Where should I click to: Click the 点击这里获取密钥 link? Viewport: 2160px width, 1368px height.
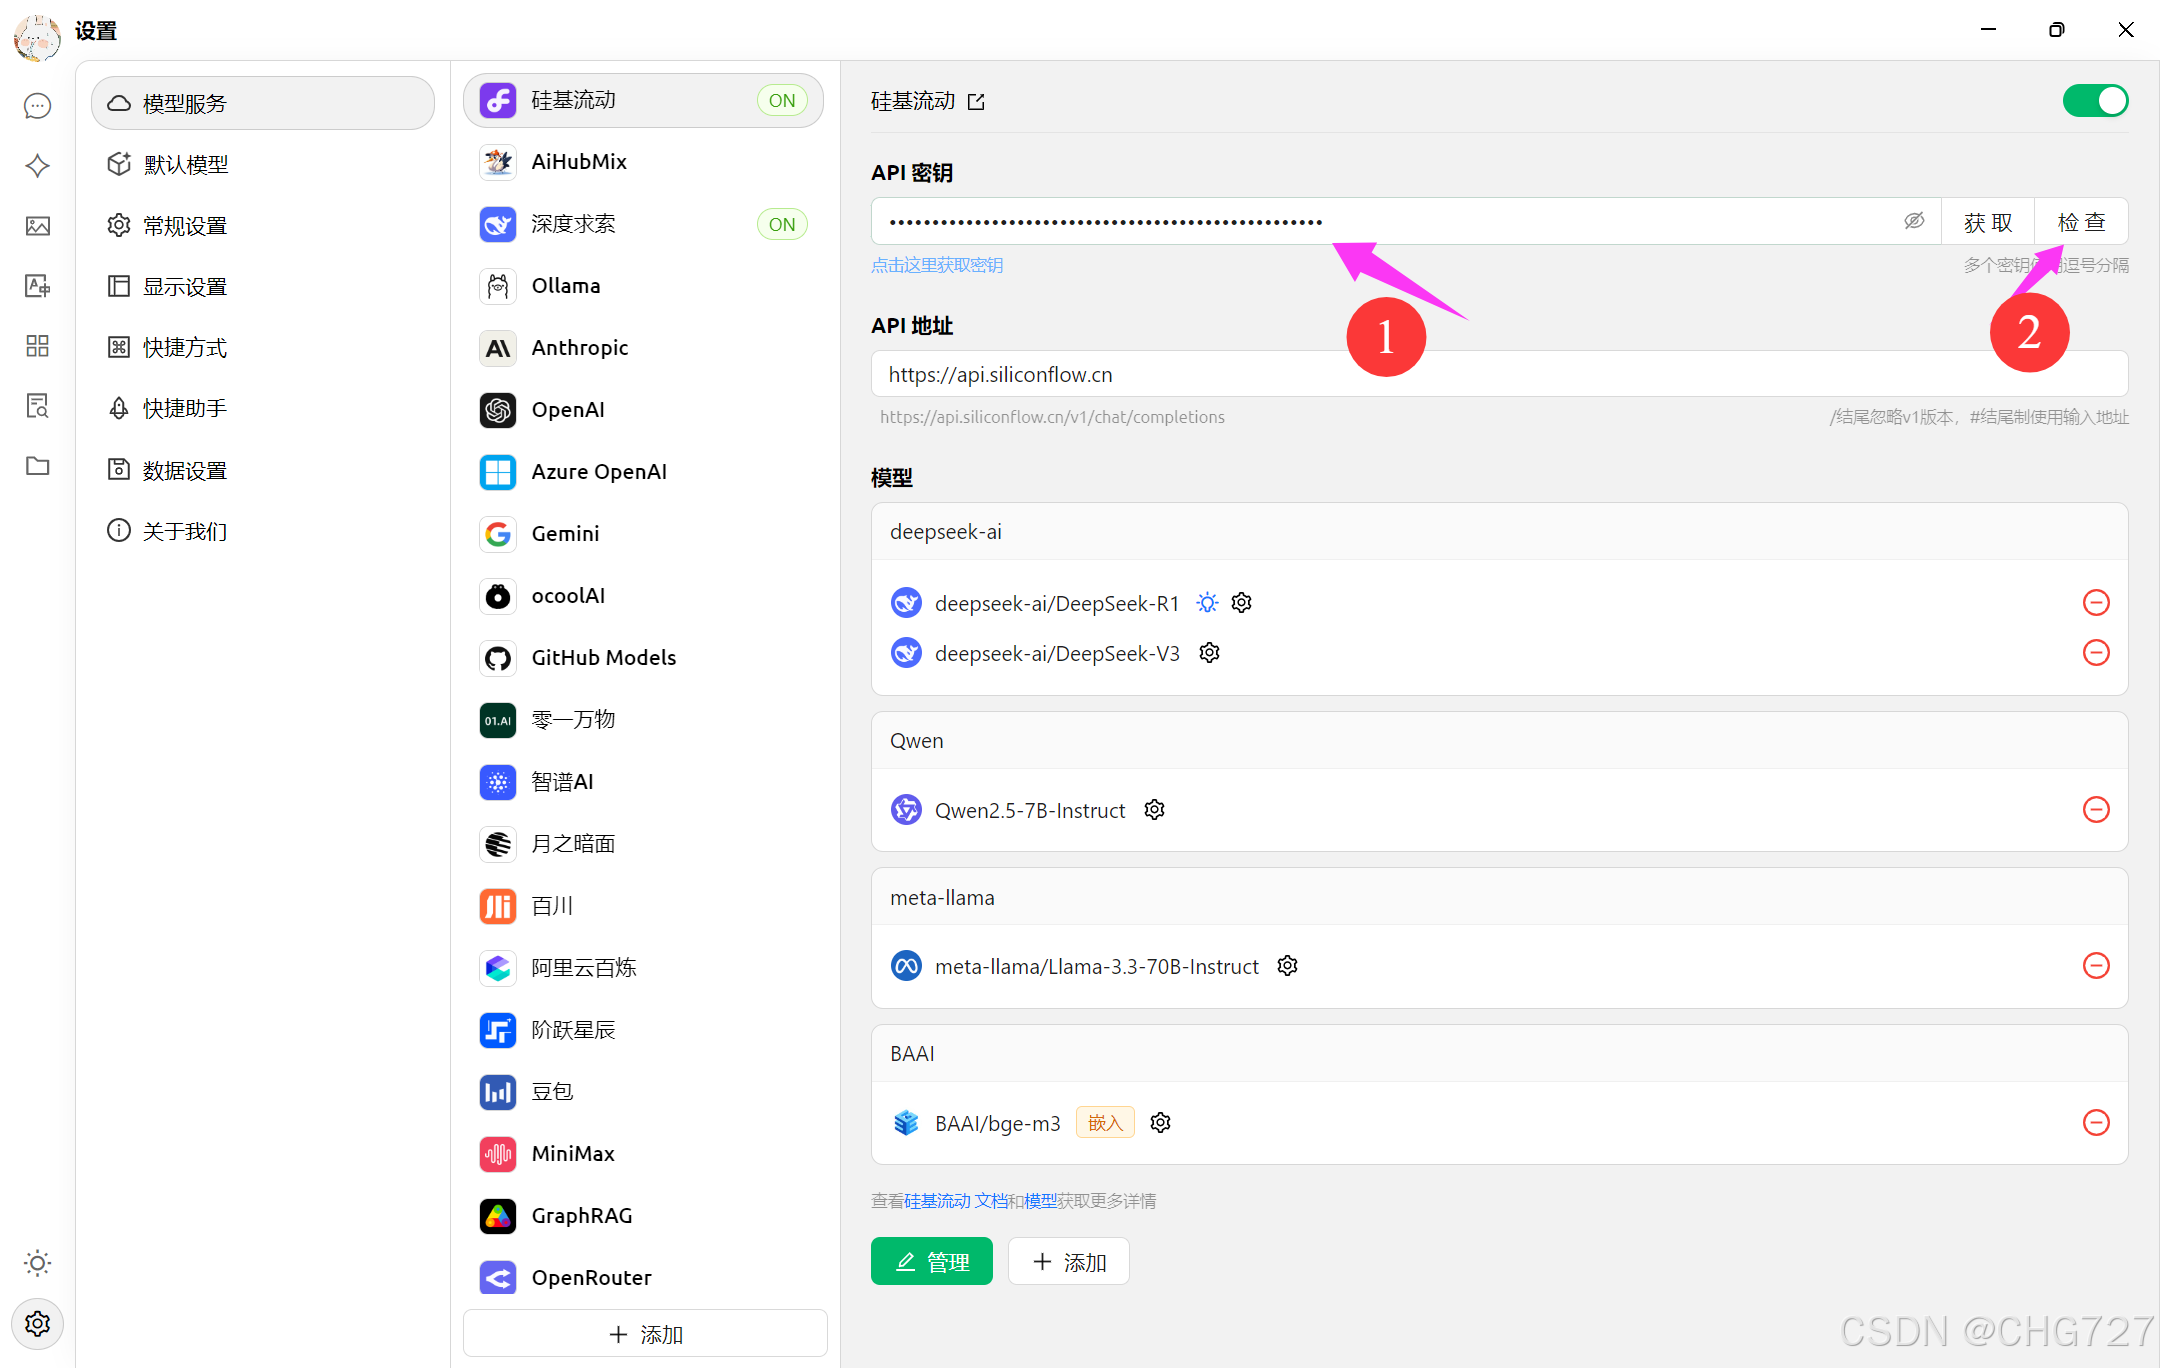coord(937,265)
